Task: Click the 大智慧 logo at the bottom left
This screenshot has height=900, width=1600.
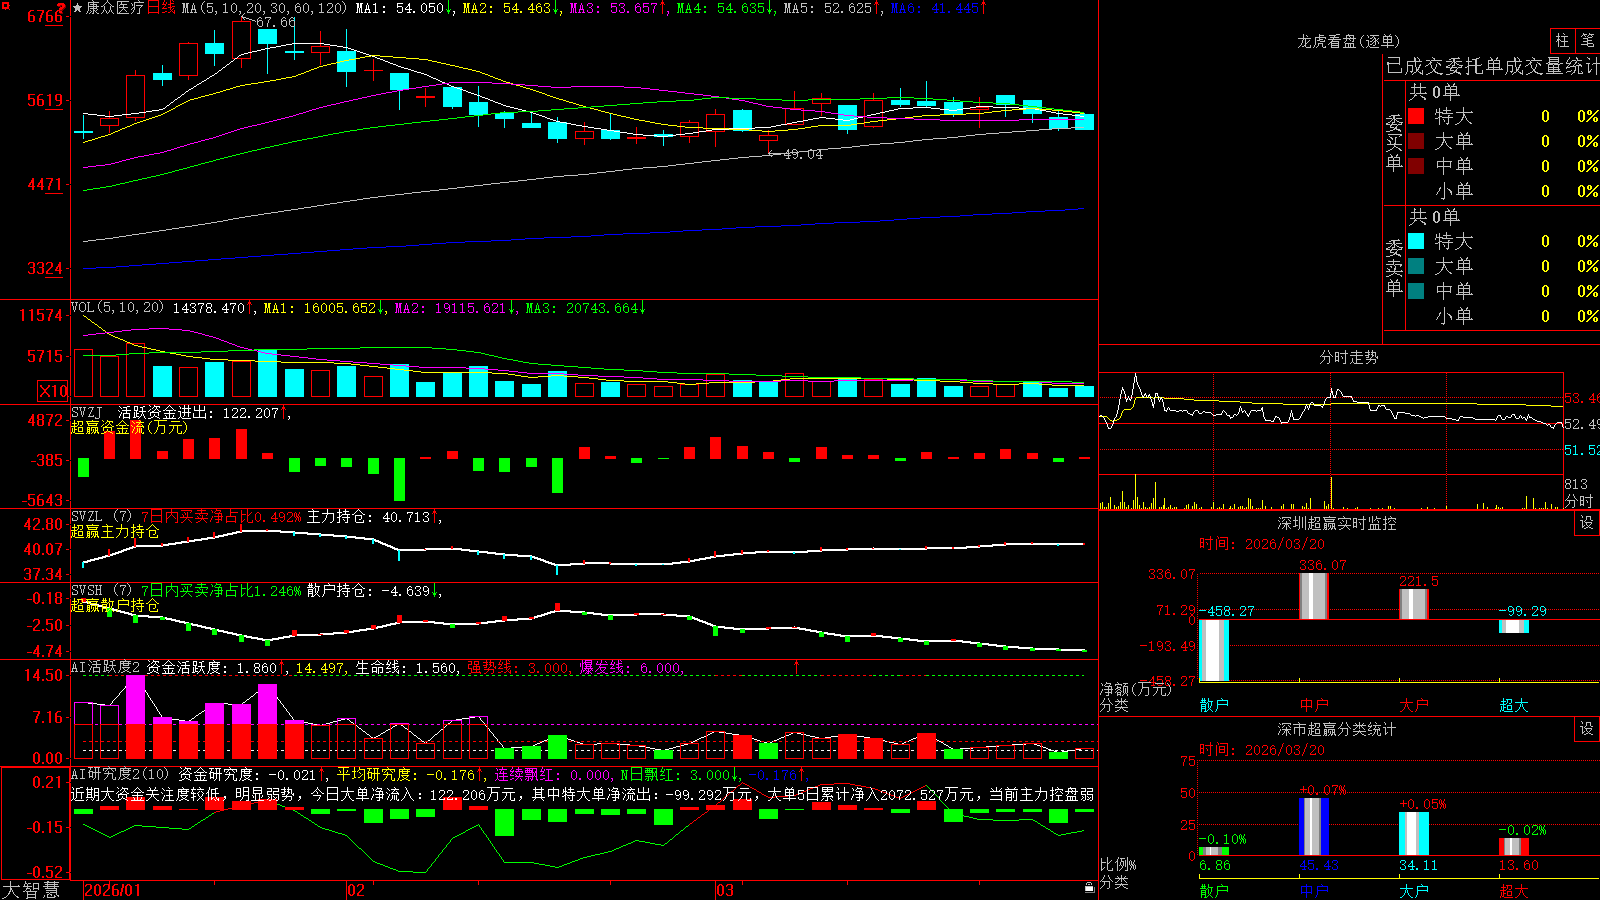Action: (x=31, y=890)
